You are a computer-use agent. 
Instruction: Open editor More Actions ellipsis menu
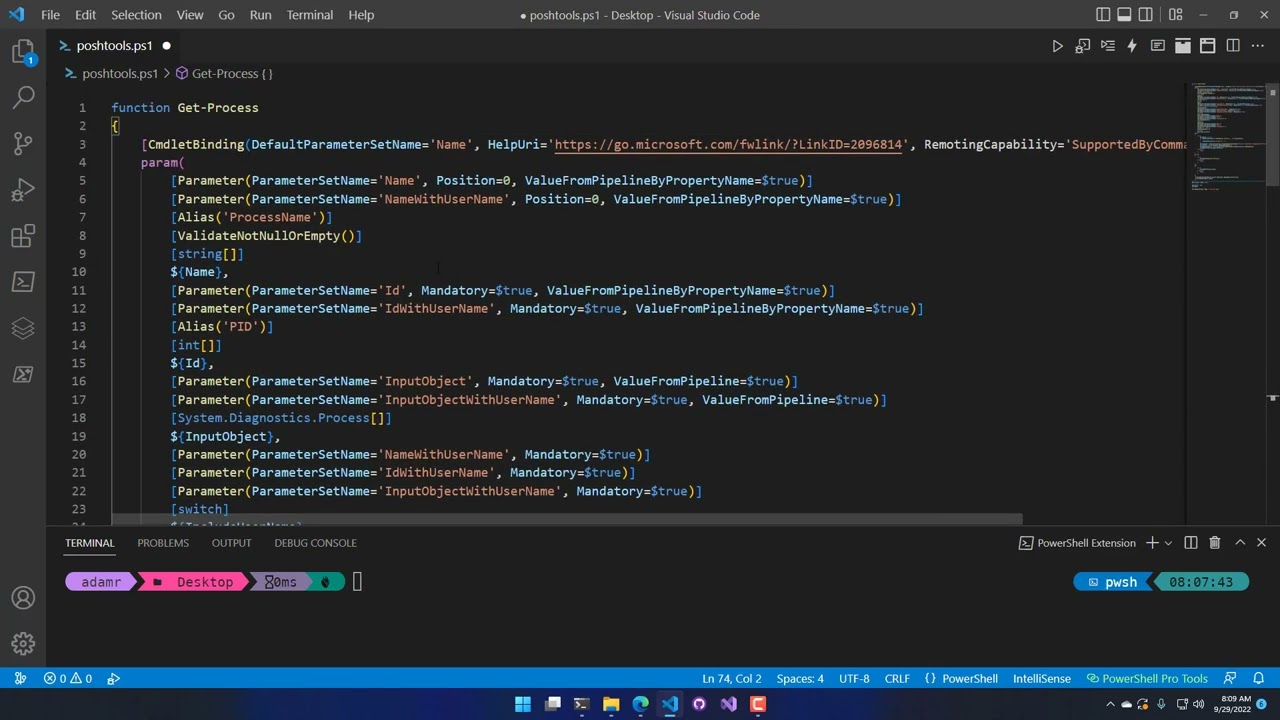coord(1258,46)
